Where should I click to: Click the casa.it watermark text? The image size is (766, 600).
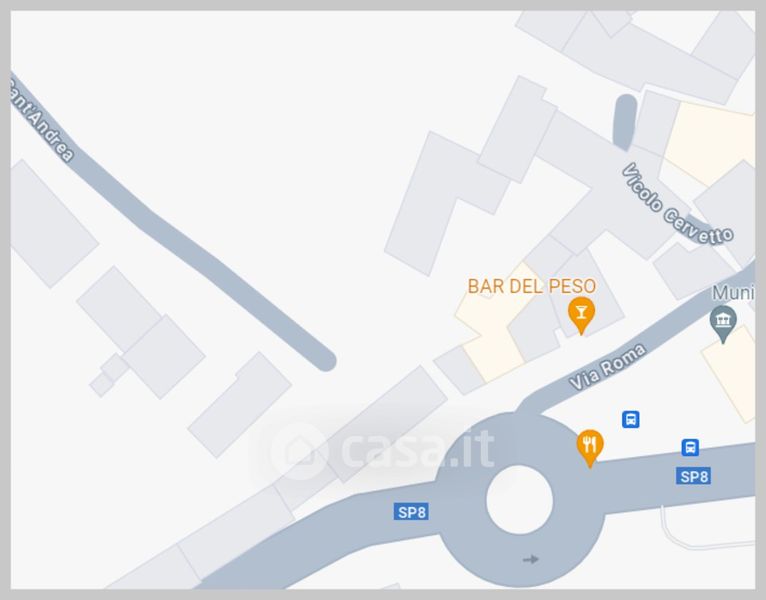(x=418, y=450)
